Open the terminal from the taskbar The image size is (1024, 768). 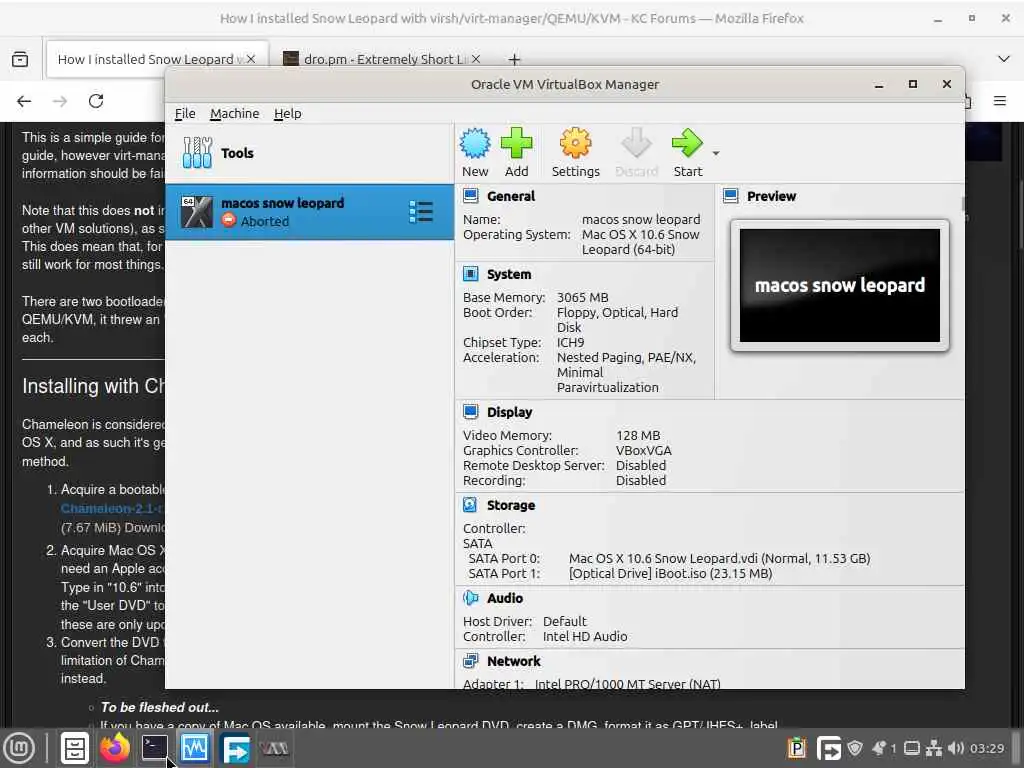pos(155,748)
